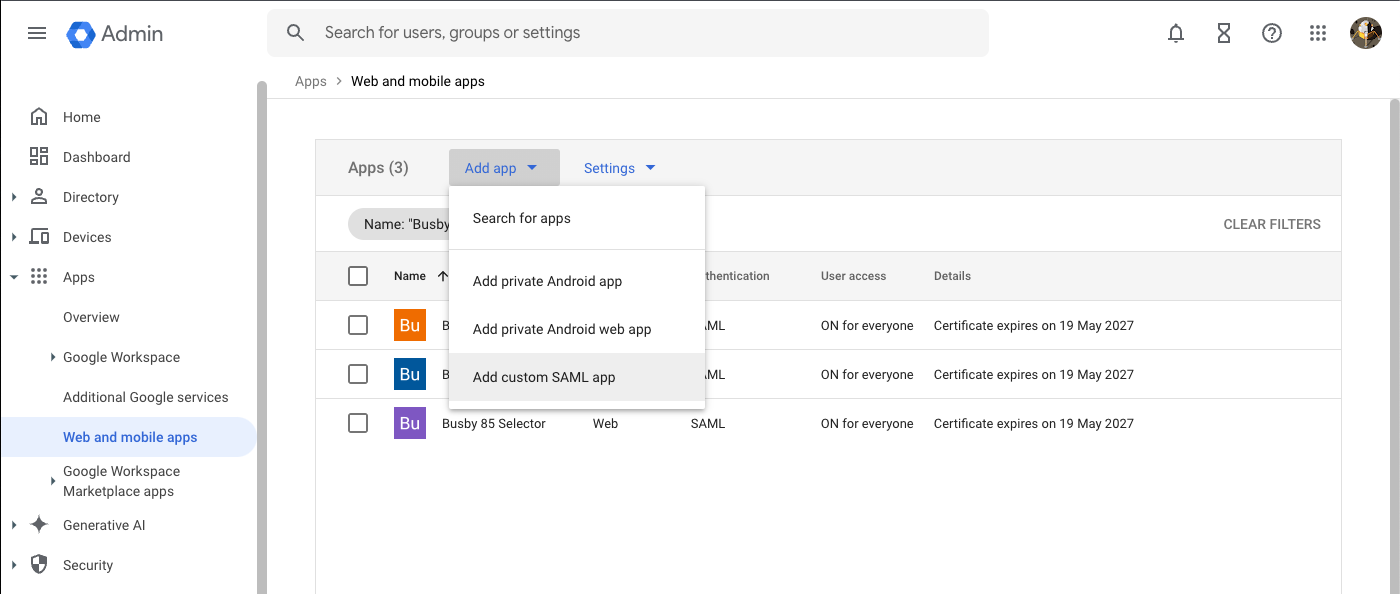Click the blue Bu app icon
The height and width of the screenshot is (594, 1400).
(x=410, y=374)
